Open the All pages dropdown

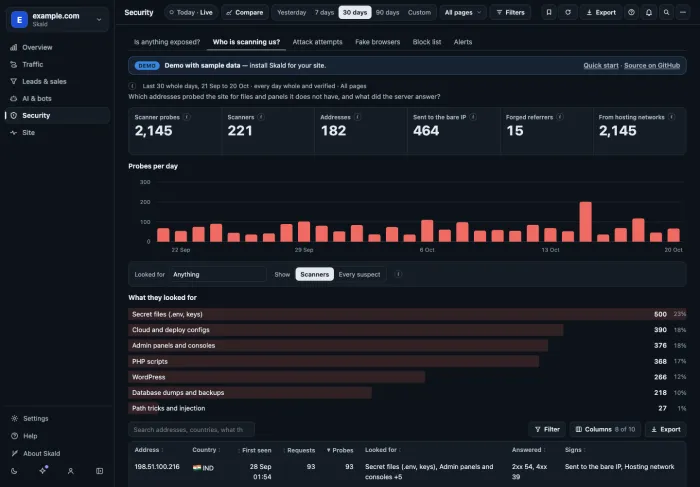462,12
